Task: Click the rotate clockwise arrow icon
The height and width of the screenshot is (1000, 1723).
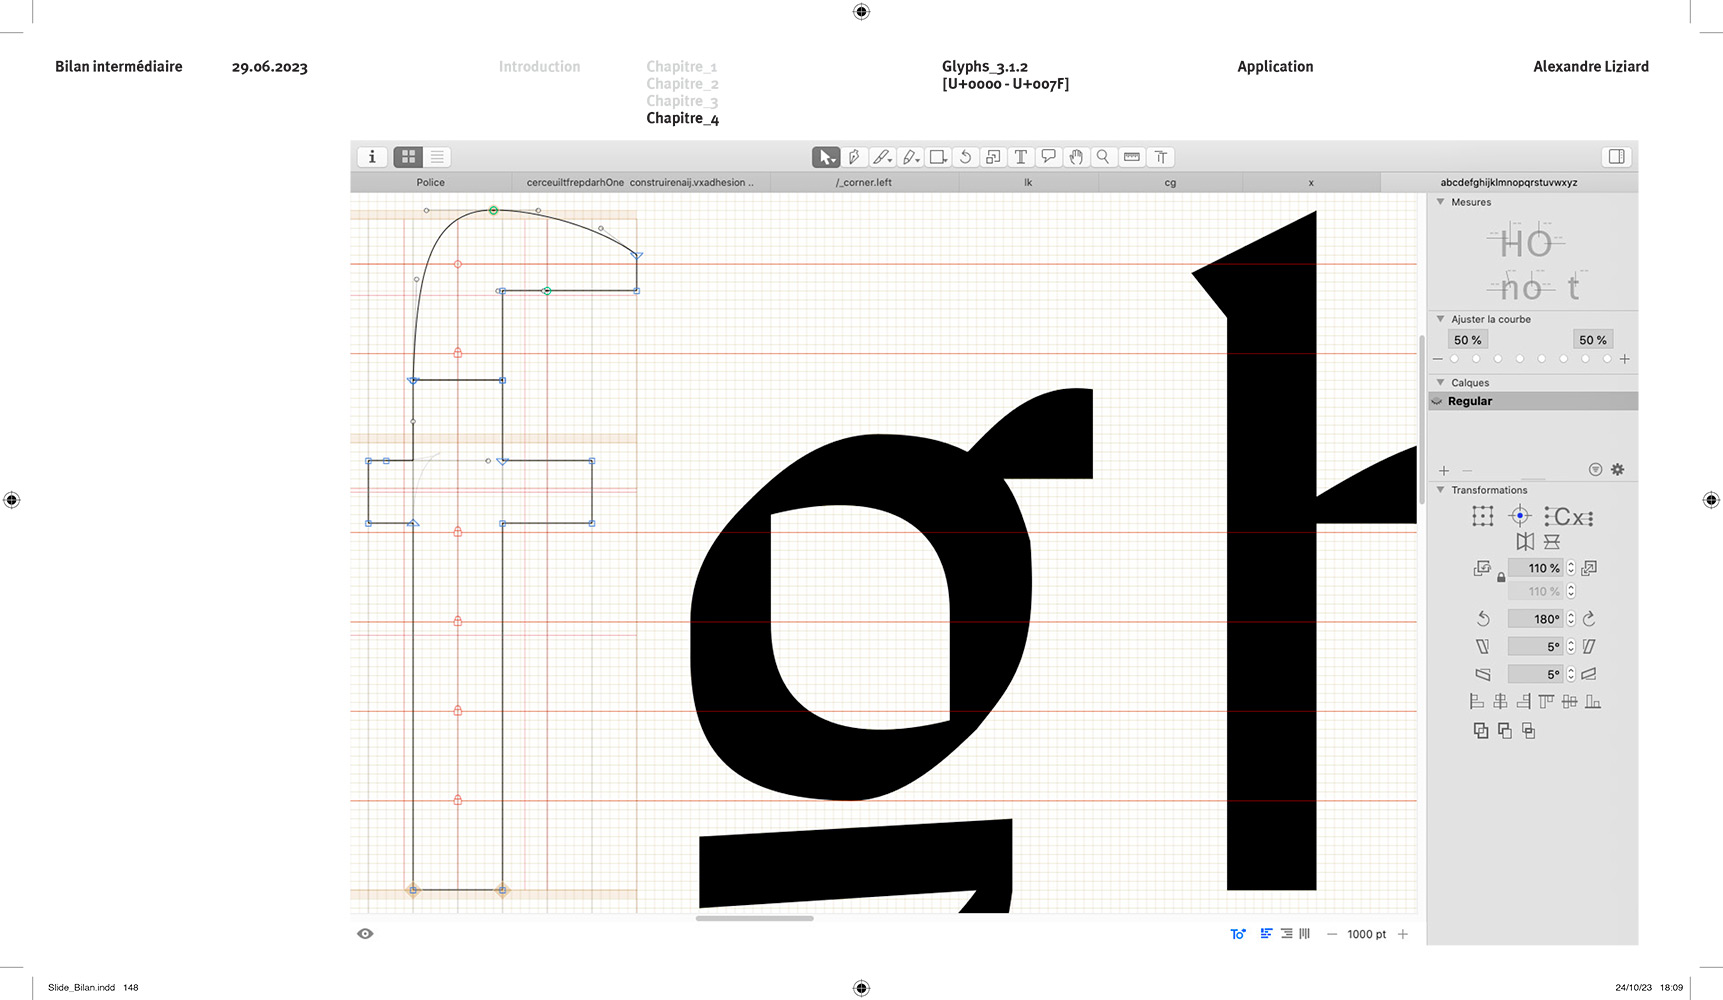Action: pyautogui.click(x=1589, y=619)
